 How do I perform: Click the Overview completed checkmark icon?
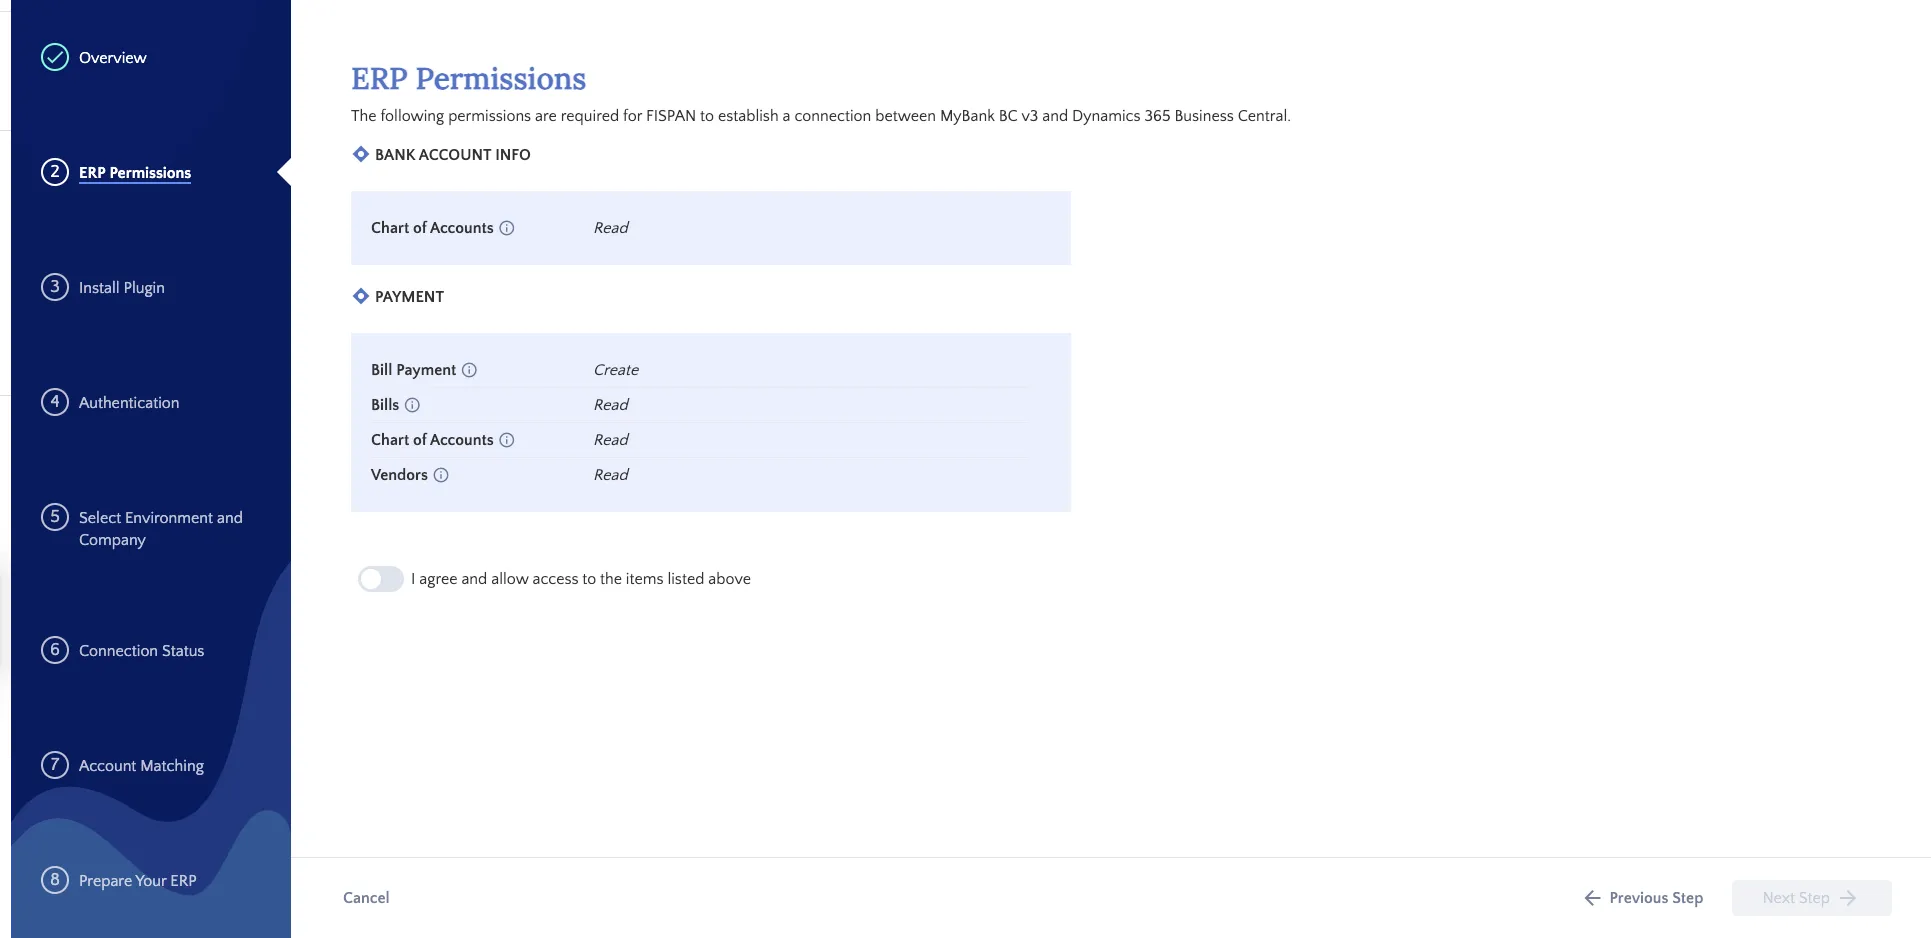pos(55,57)
